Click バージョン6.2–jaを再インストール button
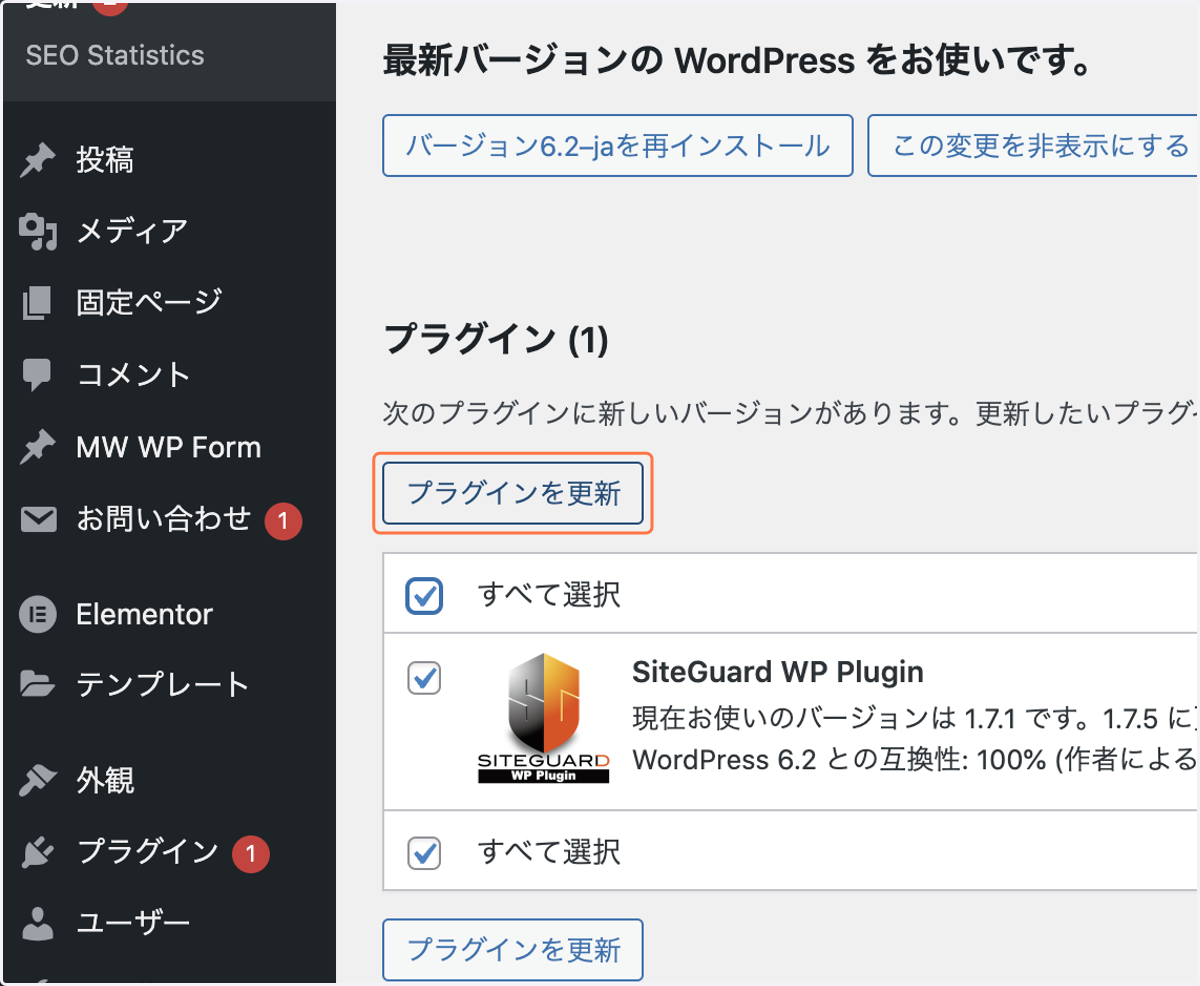This screenshot has width=1200, height=986. (x=618, y=146)
